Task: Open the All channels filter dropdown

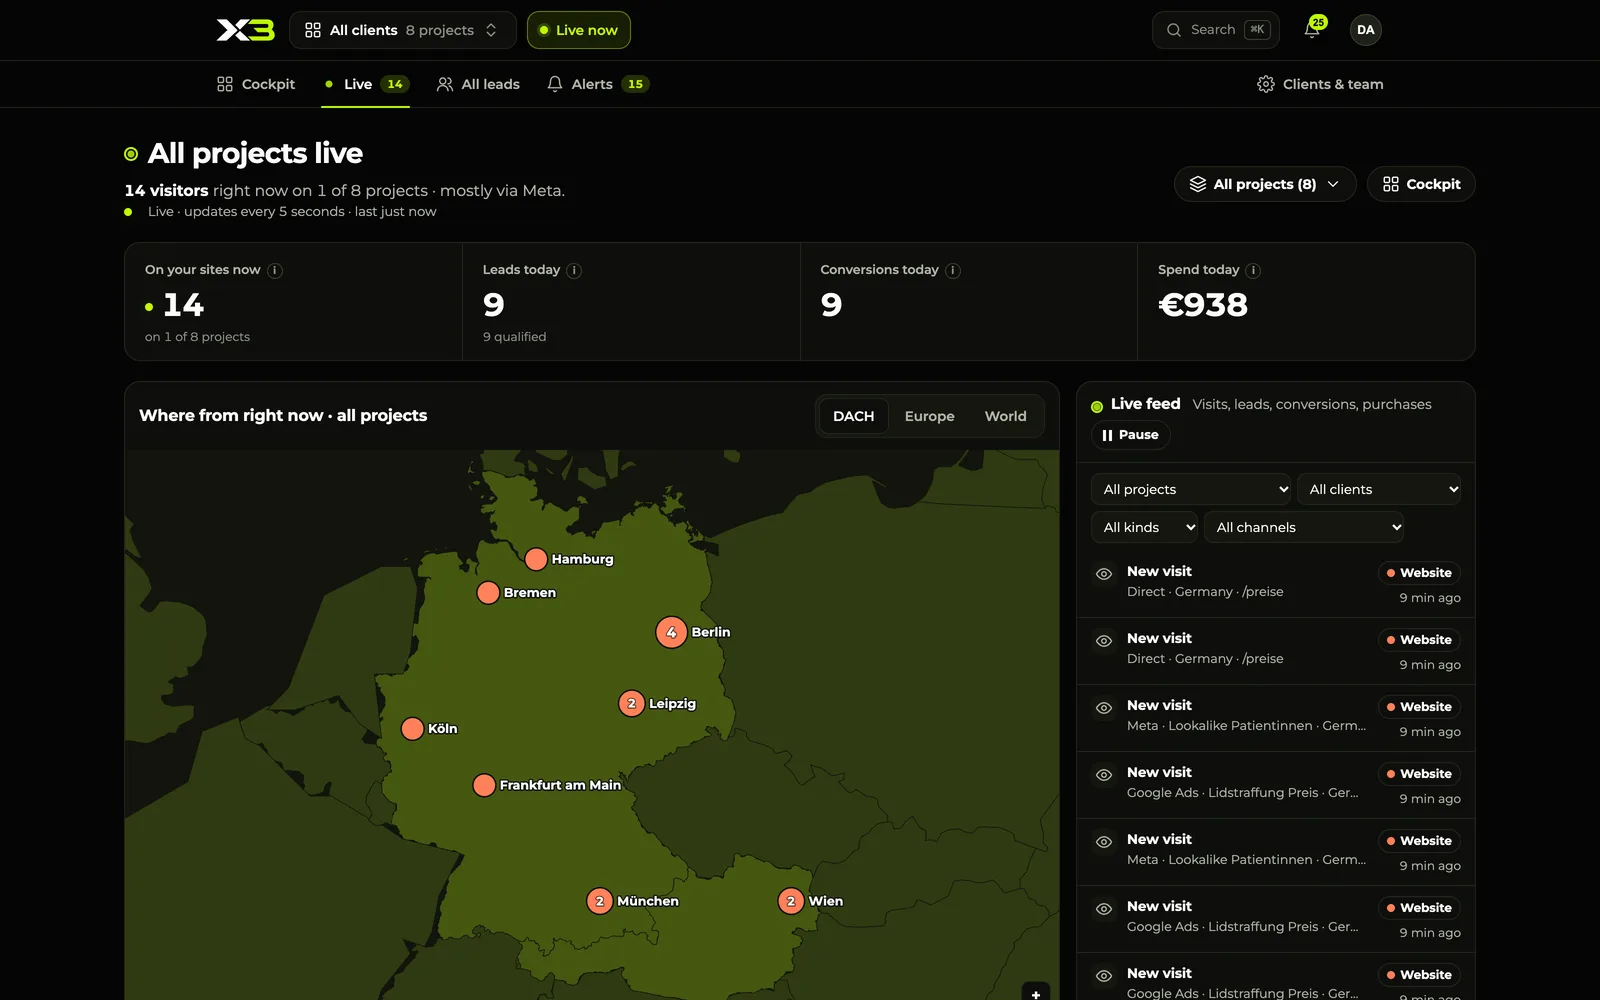Action: pos(1304,527)
